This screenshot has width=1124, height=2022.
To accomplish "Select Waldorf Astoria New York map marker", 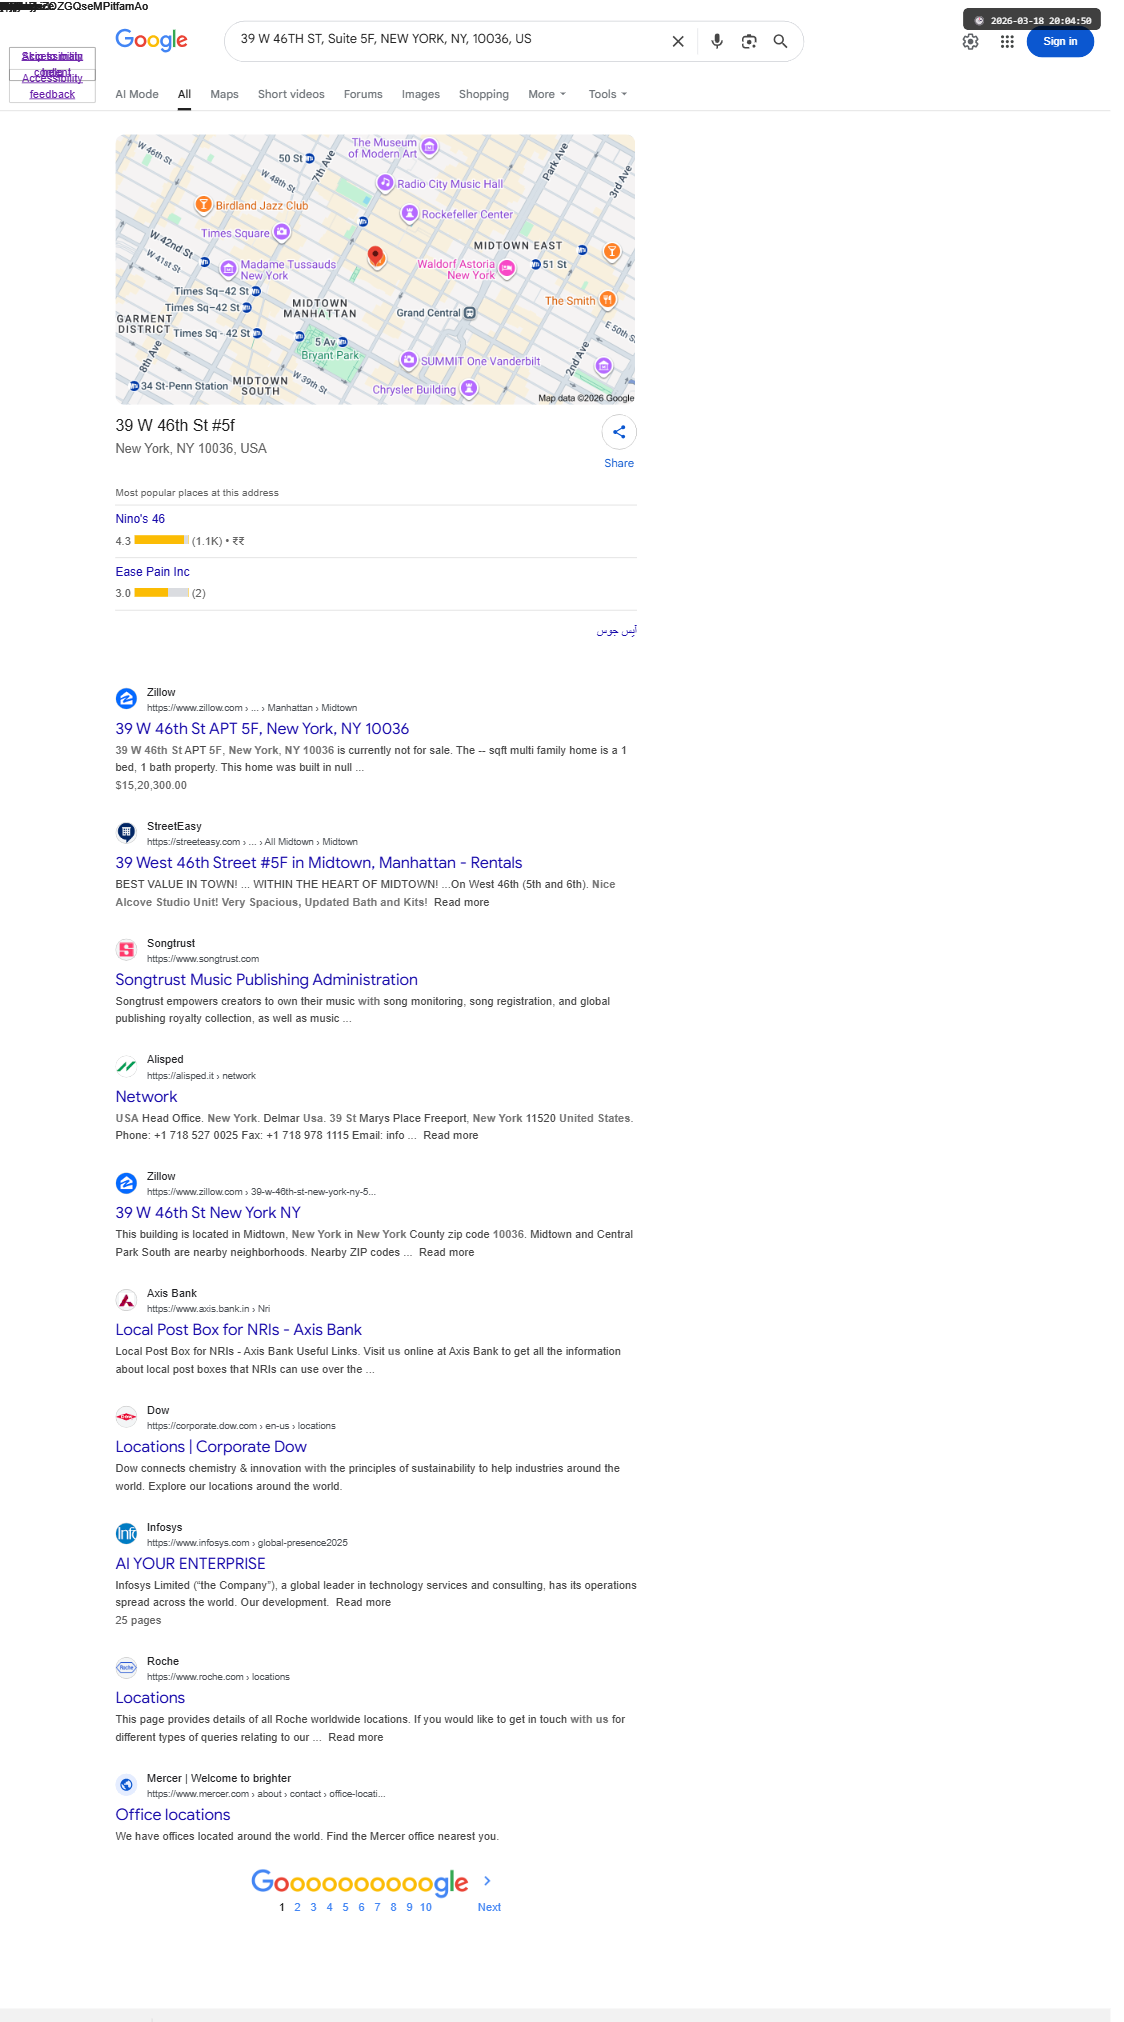I will click(507, 268).
